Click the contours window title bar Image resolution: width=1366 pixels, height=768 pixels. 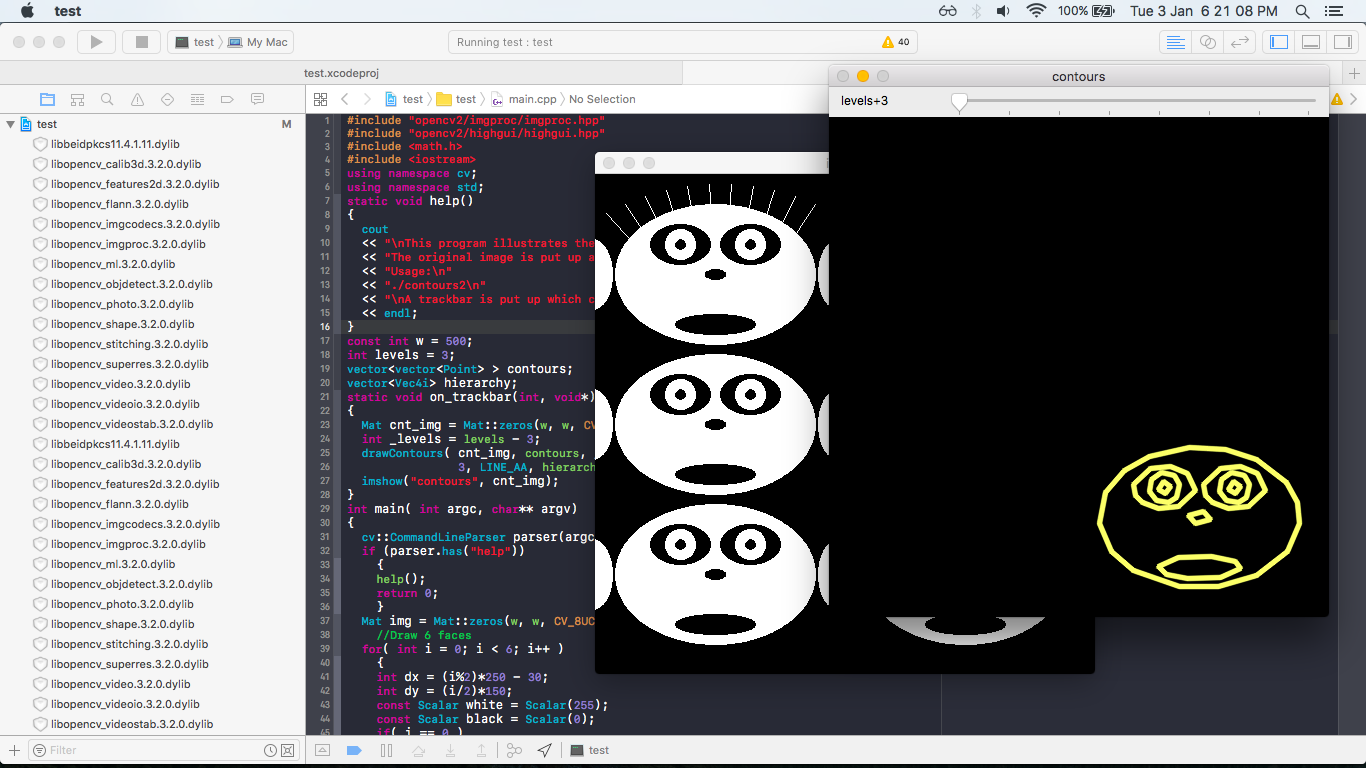pyautogui.click(x=1079, y=76)
